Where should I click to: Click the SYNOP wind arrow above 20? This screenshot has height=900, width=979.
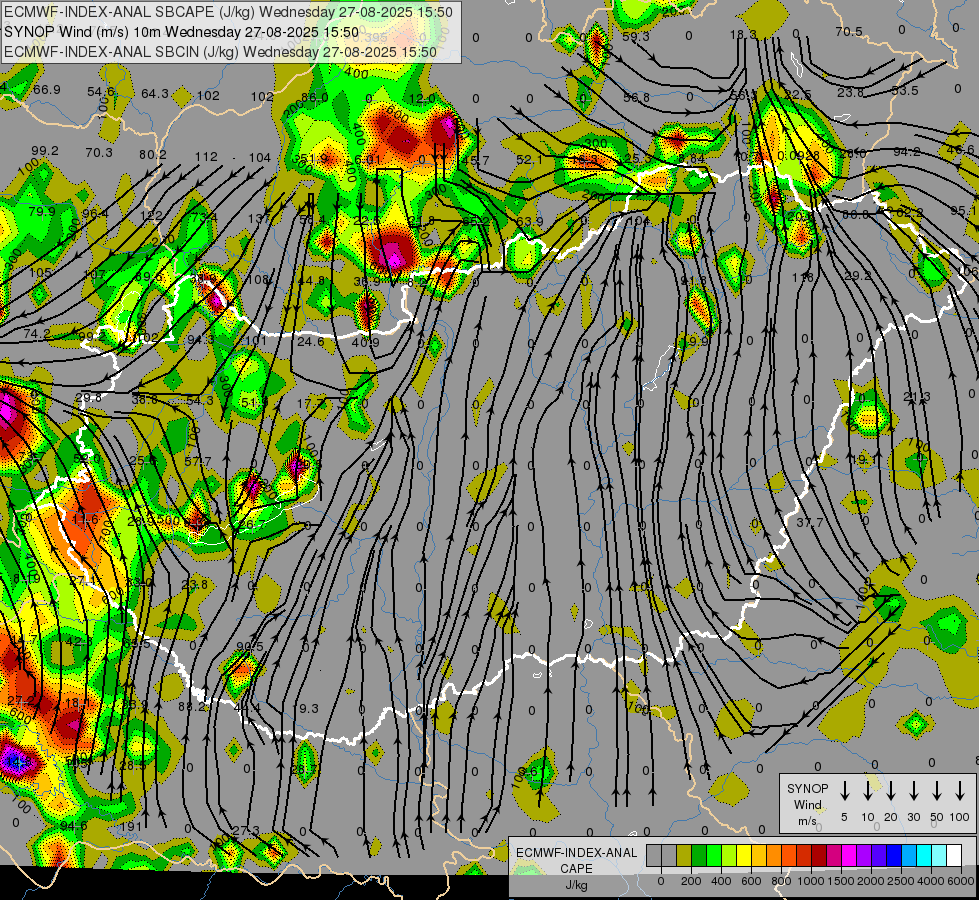pyautogui.click(x=890, y=791)
